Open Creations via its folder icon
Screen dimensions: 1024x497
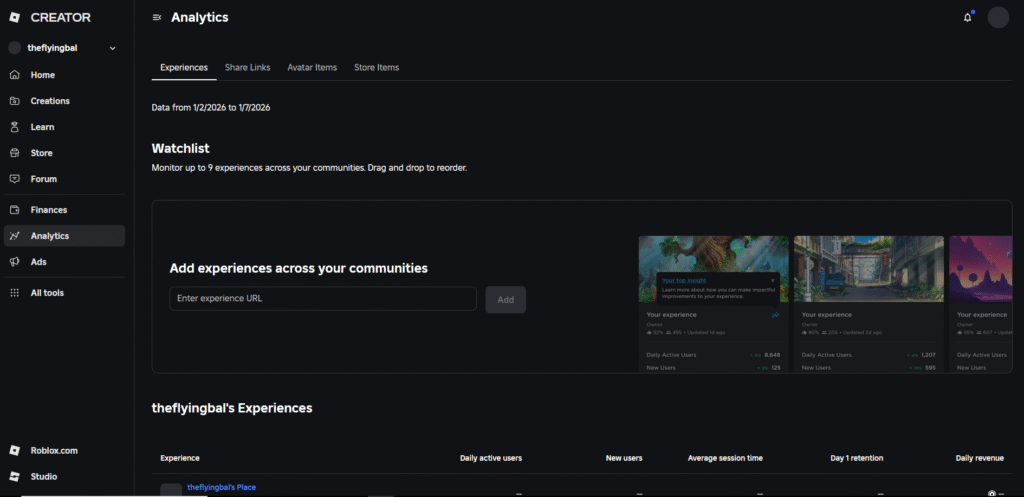(x=14, y=101)
